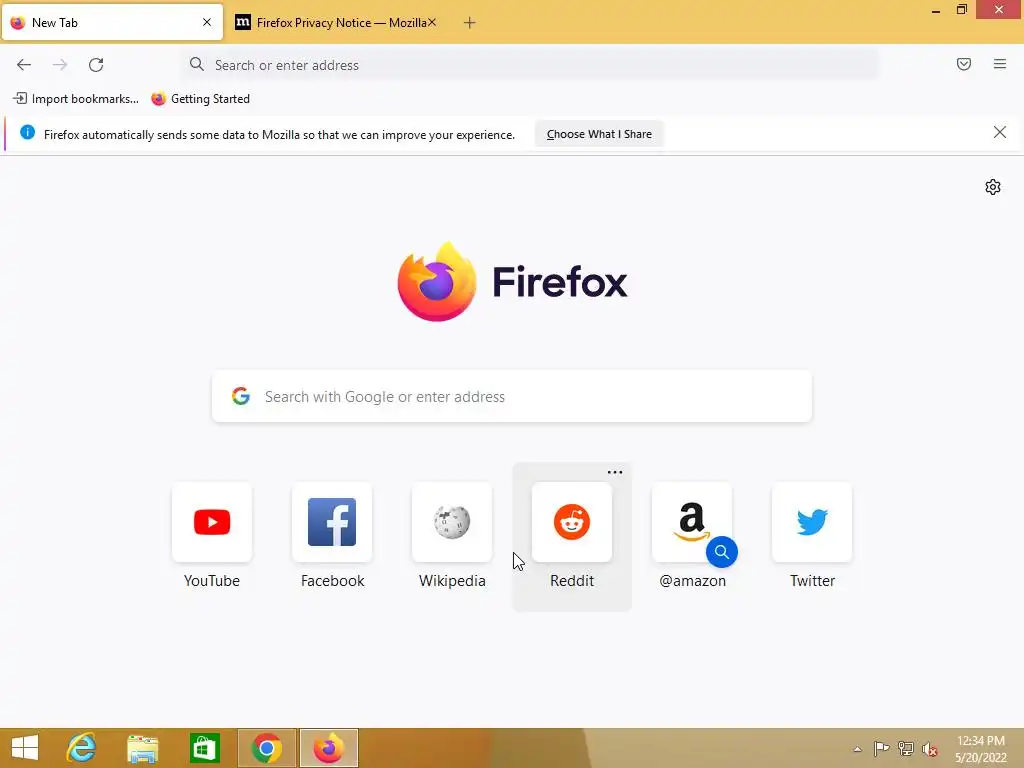Open new tab personalize gear settings
The height and width of the screenshot is (768, 1024).
993,187
